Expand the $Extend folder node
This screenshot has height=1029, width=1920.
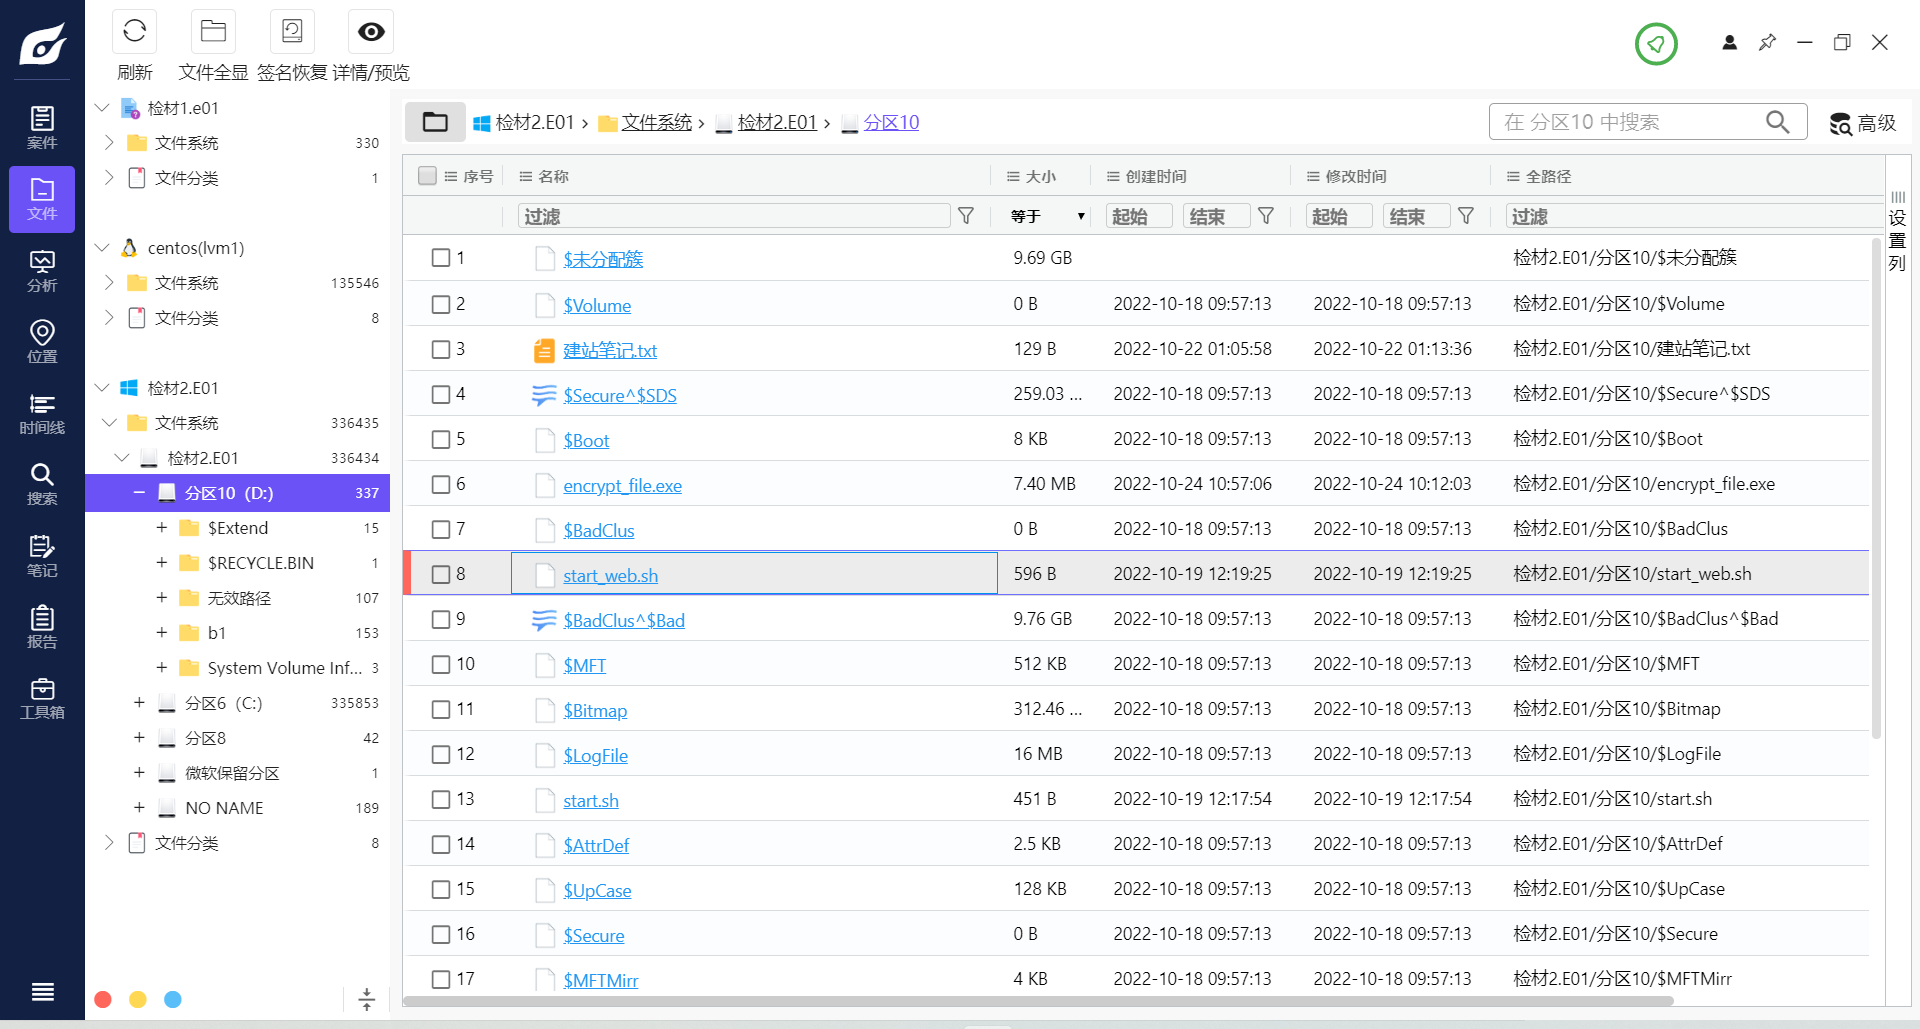[162, 528]
